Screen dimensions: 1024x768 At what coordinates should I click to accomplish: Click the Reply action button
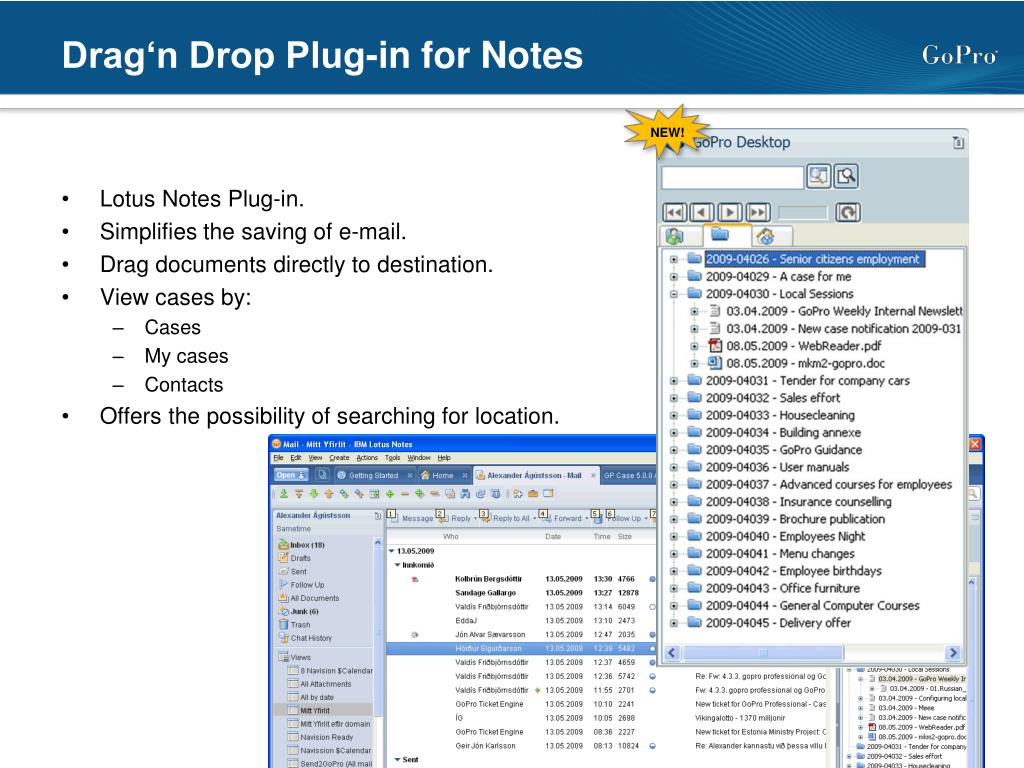pos(456,518)
